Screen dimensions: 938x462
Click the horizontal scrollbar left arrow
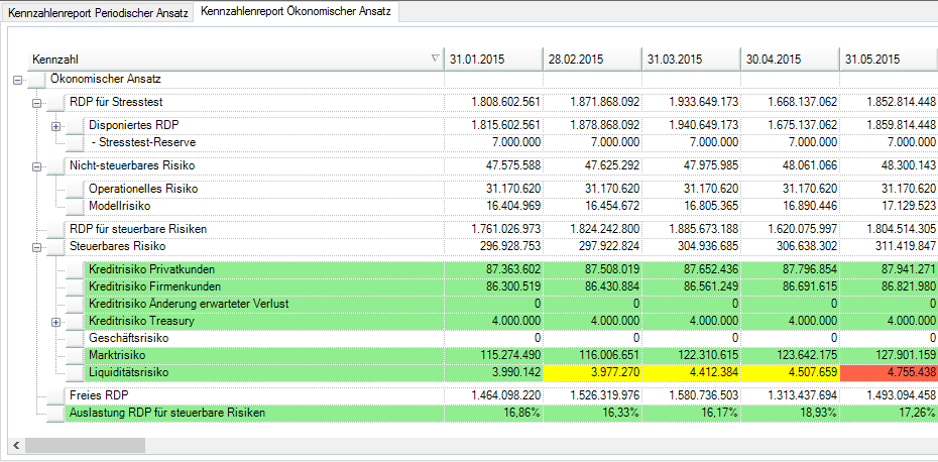tap(14, 445)
